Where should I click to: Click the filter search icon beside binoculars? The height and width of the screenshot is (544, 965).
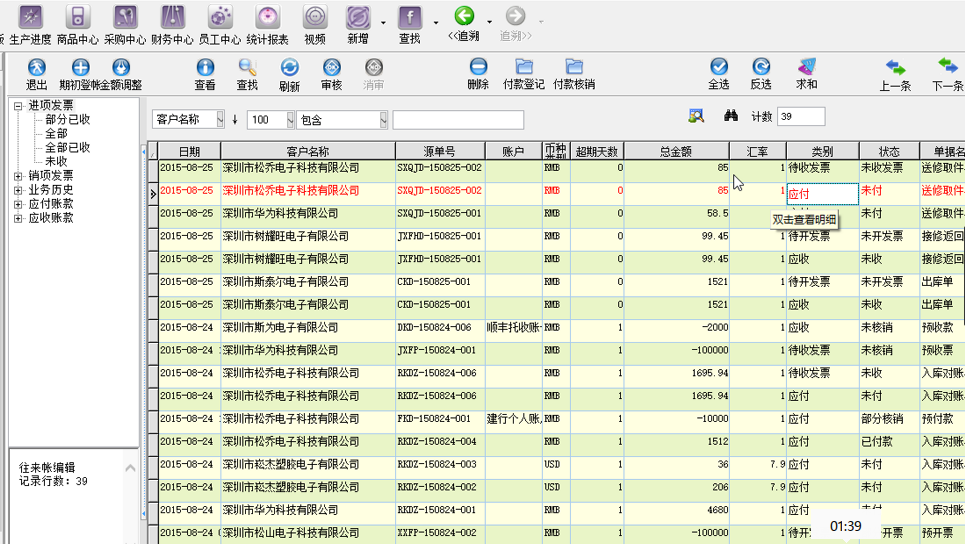click(696, 116)
